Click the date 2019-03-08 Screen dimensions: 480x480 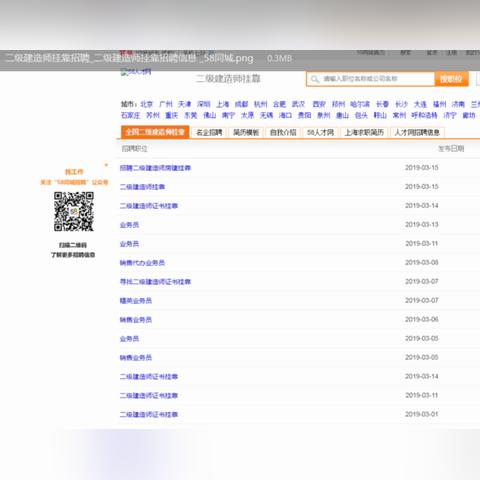tap(422, 263)
